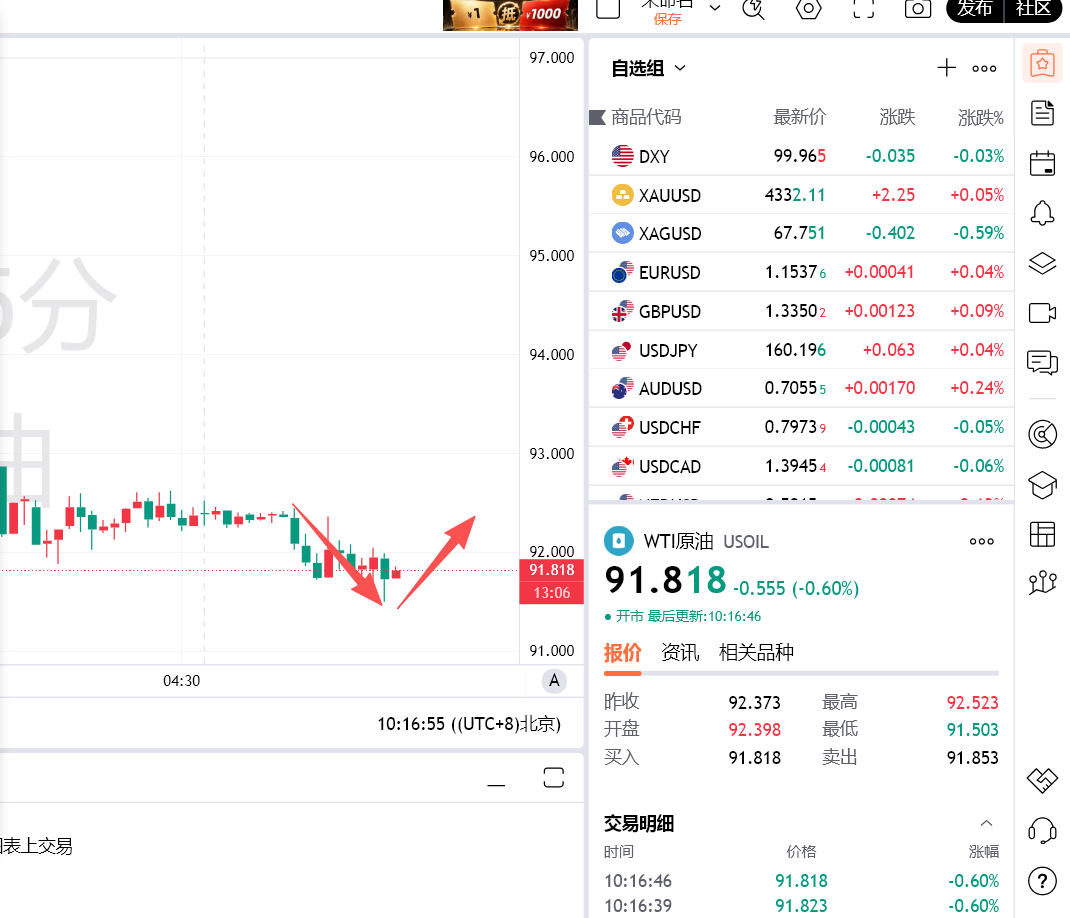Open the help question mark icon

point(1042,881)
